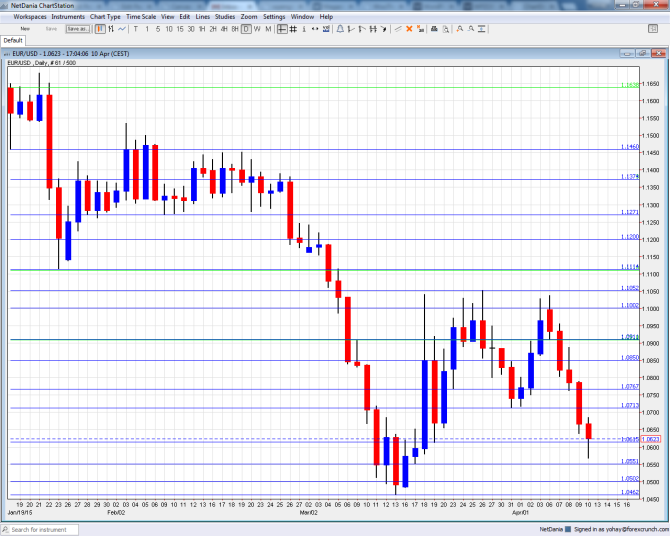Click the orange X delete icon
670x536 pixels.
tap(409, 29)
